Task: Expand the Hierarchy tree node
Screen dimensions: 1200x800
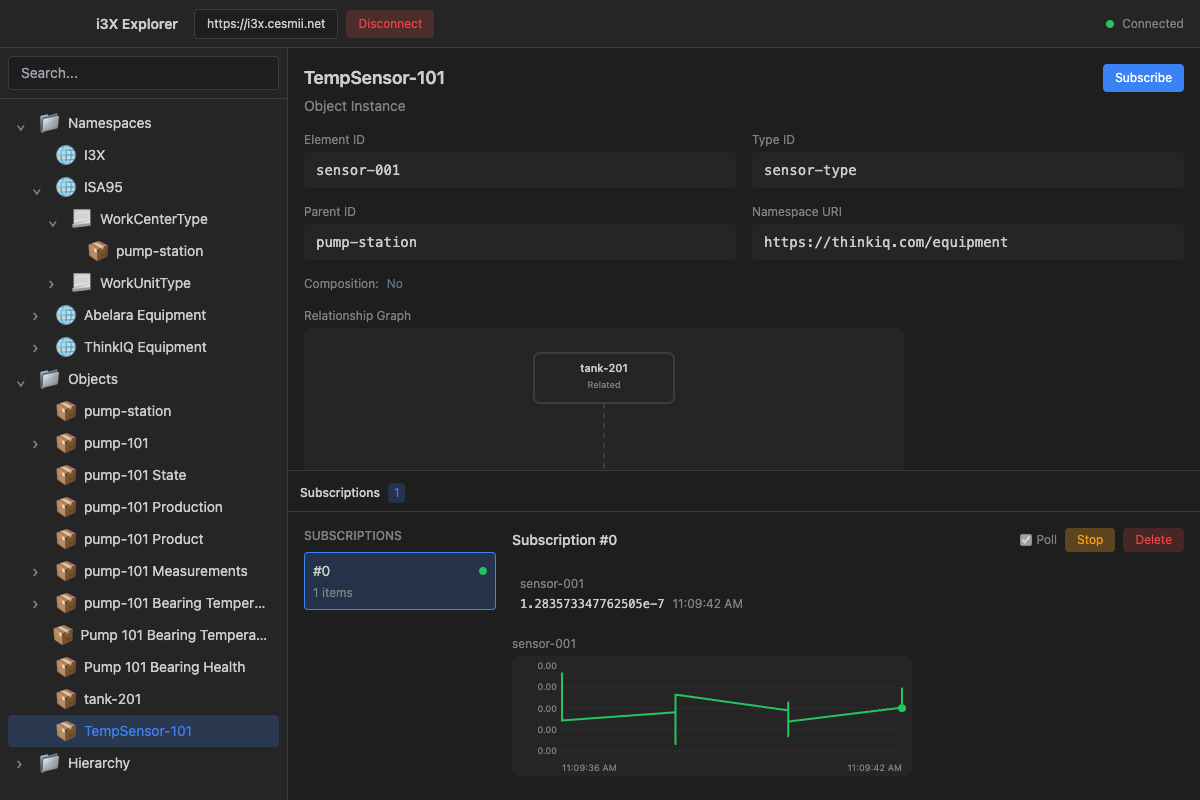Action: [20, 763]
